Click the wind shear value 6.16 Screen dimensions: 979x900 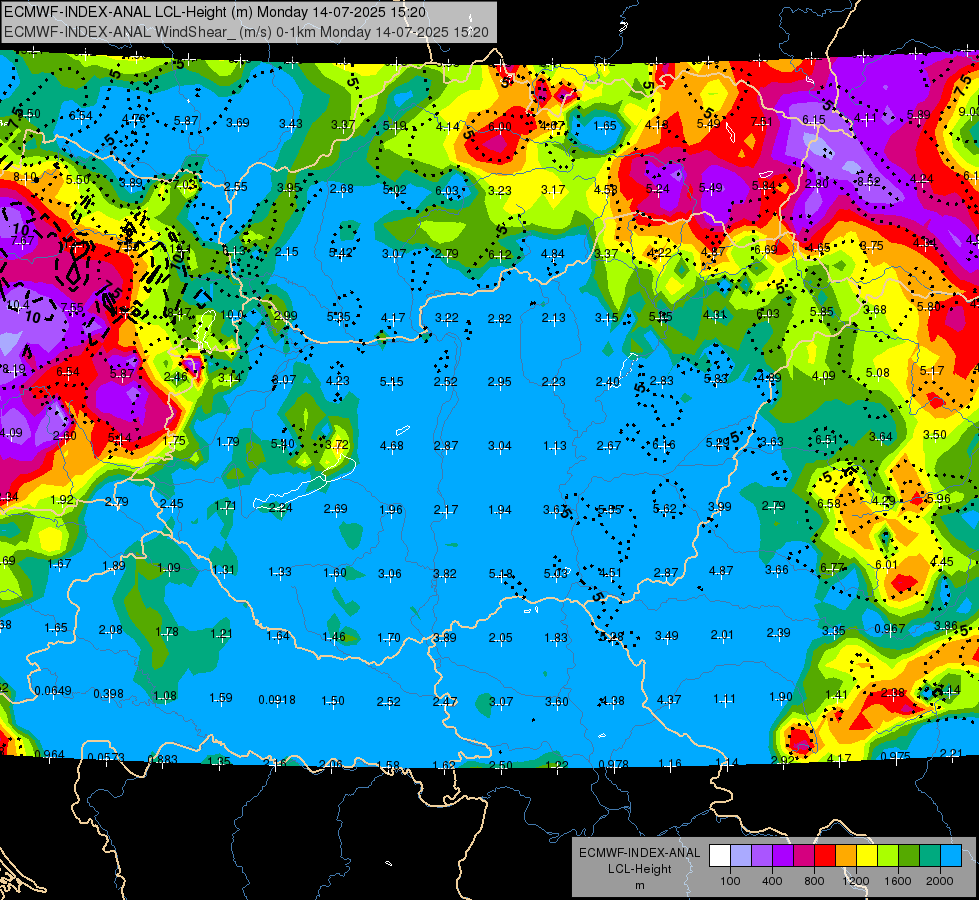pyautogui.click(x=664, y=444)
